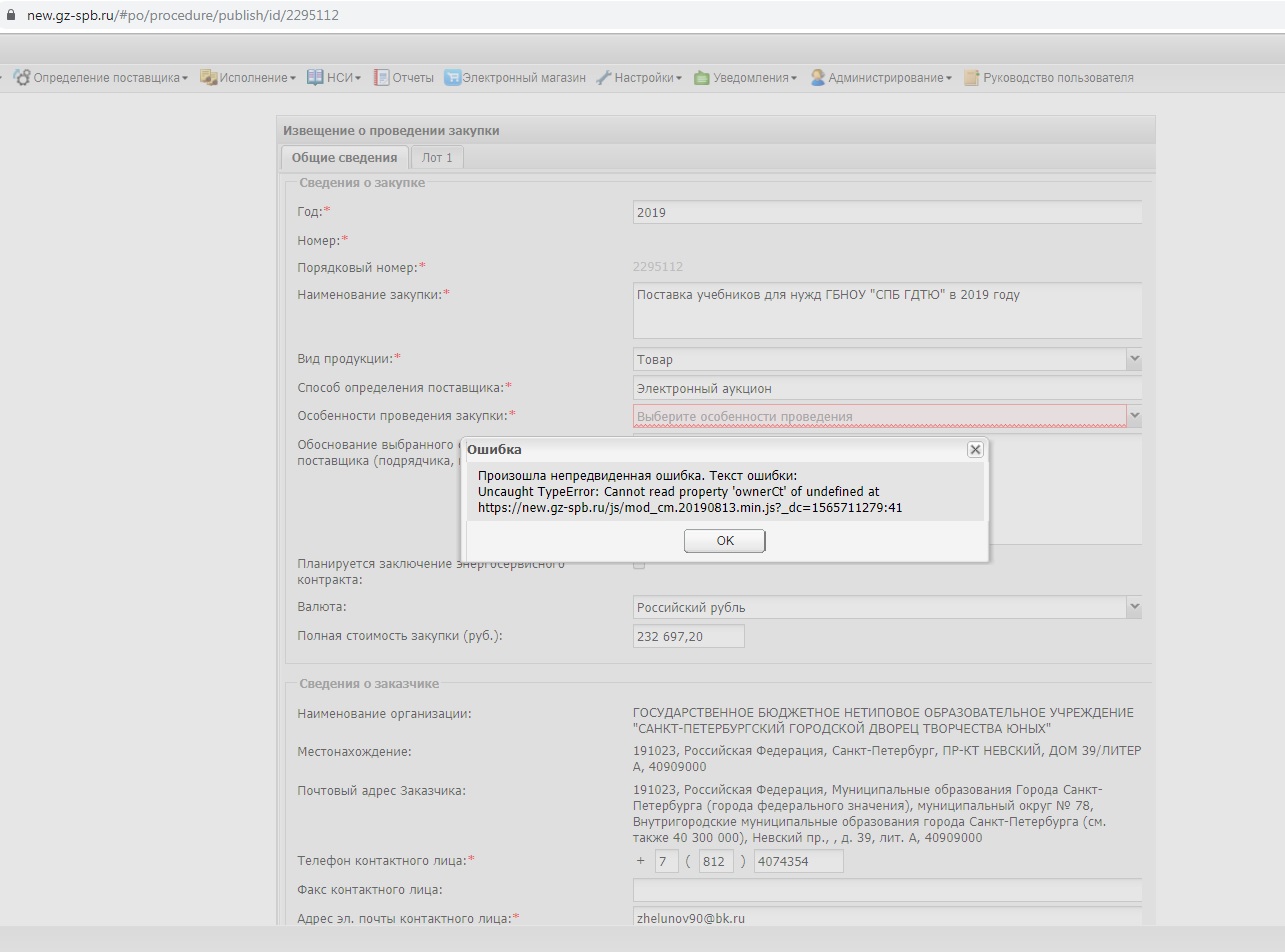This screenshot has width=1285, height=952.
Task: Open the Электронный магазин cart icon
Action: pos(452,78)
